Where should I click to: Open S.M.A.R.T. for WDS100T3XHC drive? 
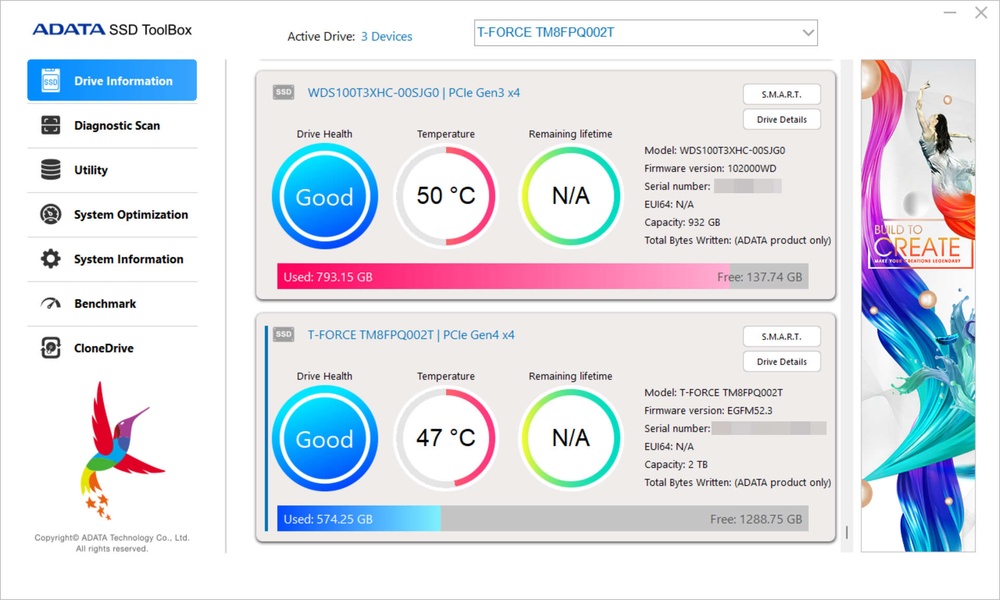tap(781, 94)
